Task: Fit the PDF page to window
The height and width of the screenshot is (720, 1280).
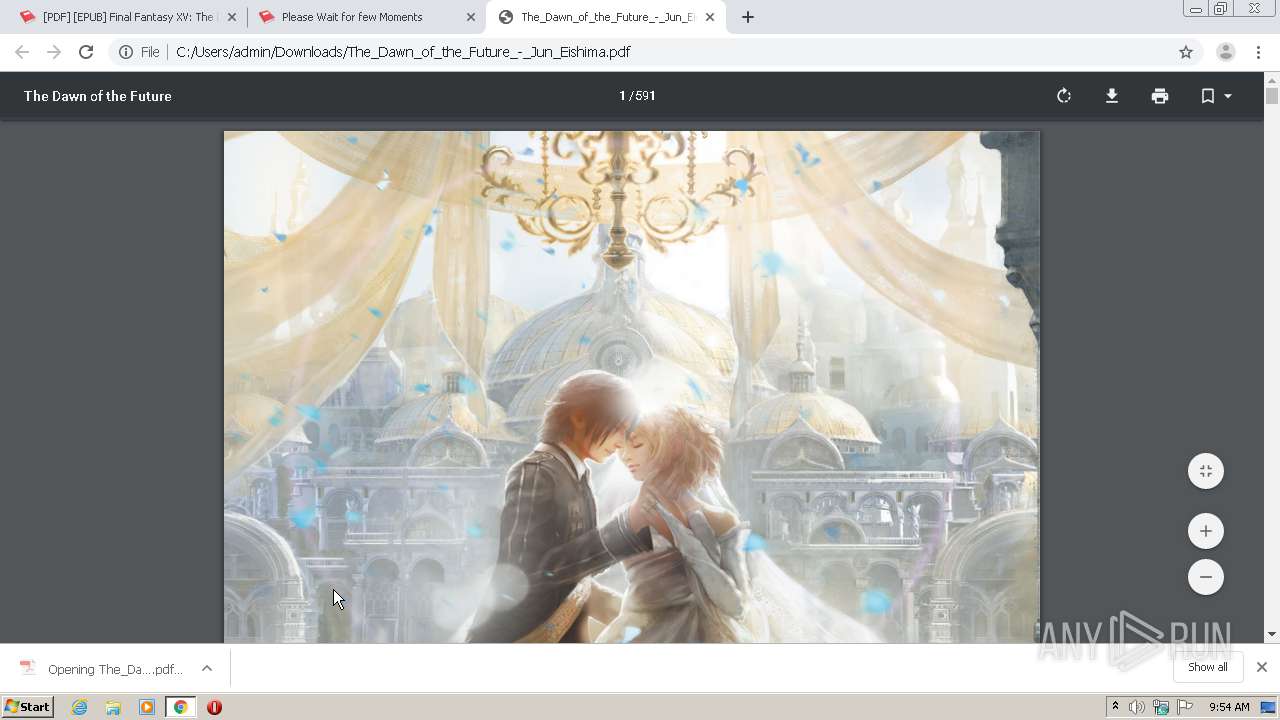Action: coord(1206,471)
